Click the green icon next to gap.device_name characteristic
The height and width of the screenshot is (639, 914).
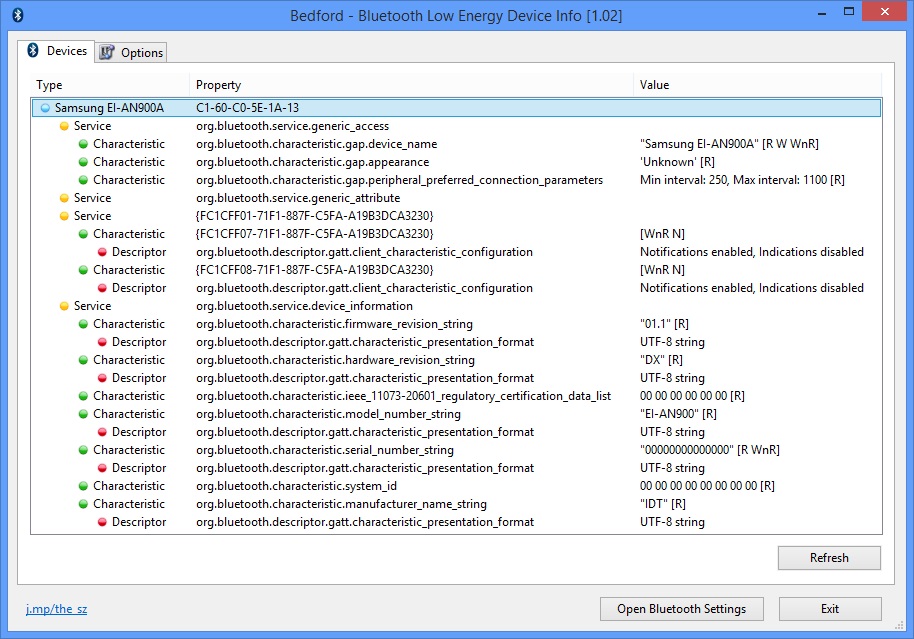[x=83, y=144]
